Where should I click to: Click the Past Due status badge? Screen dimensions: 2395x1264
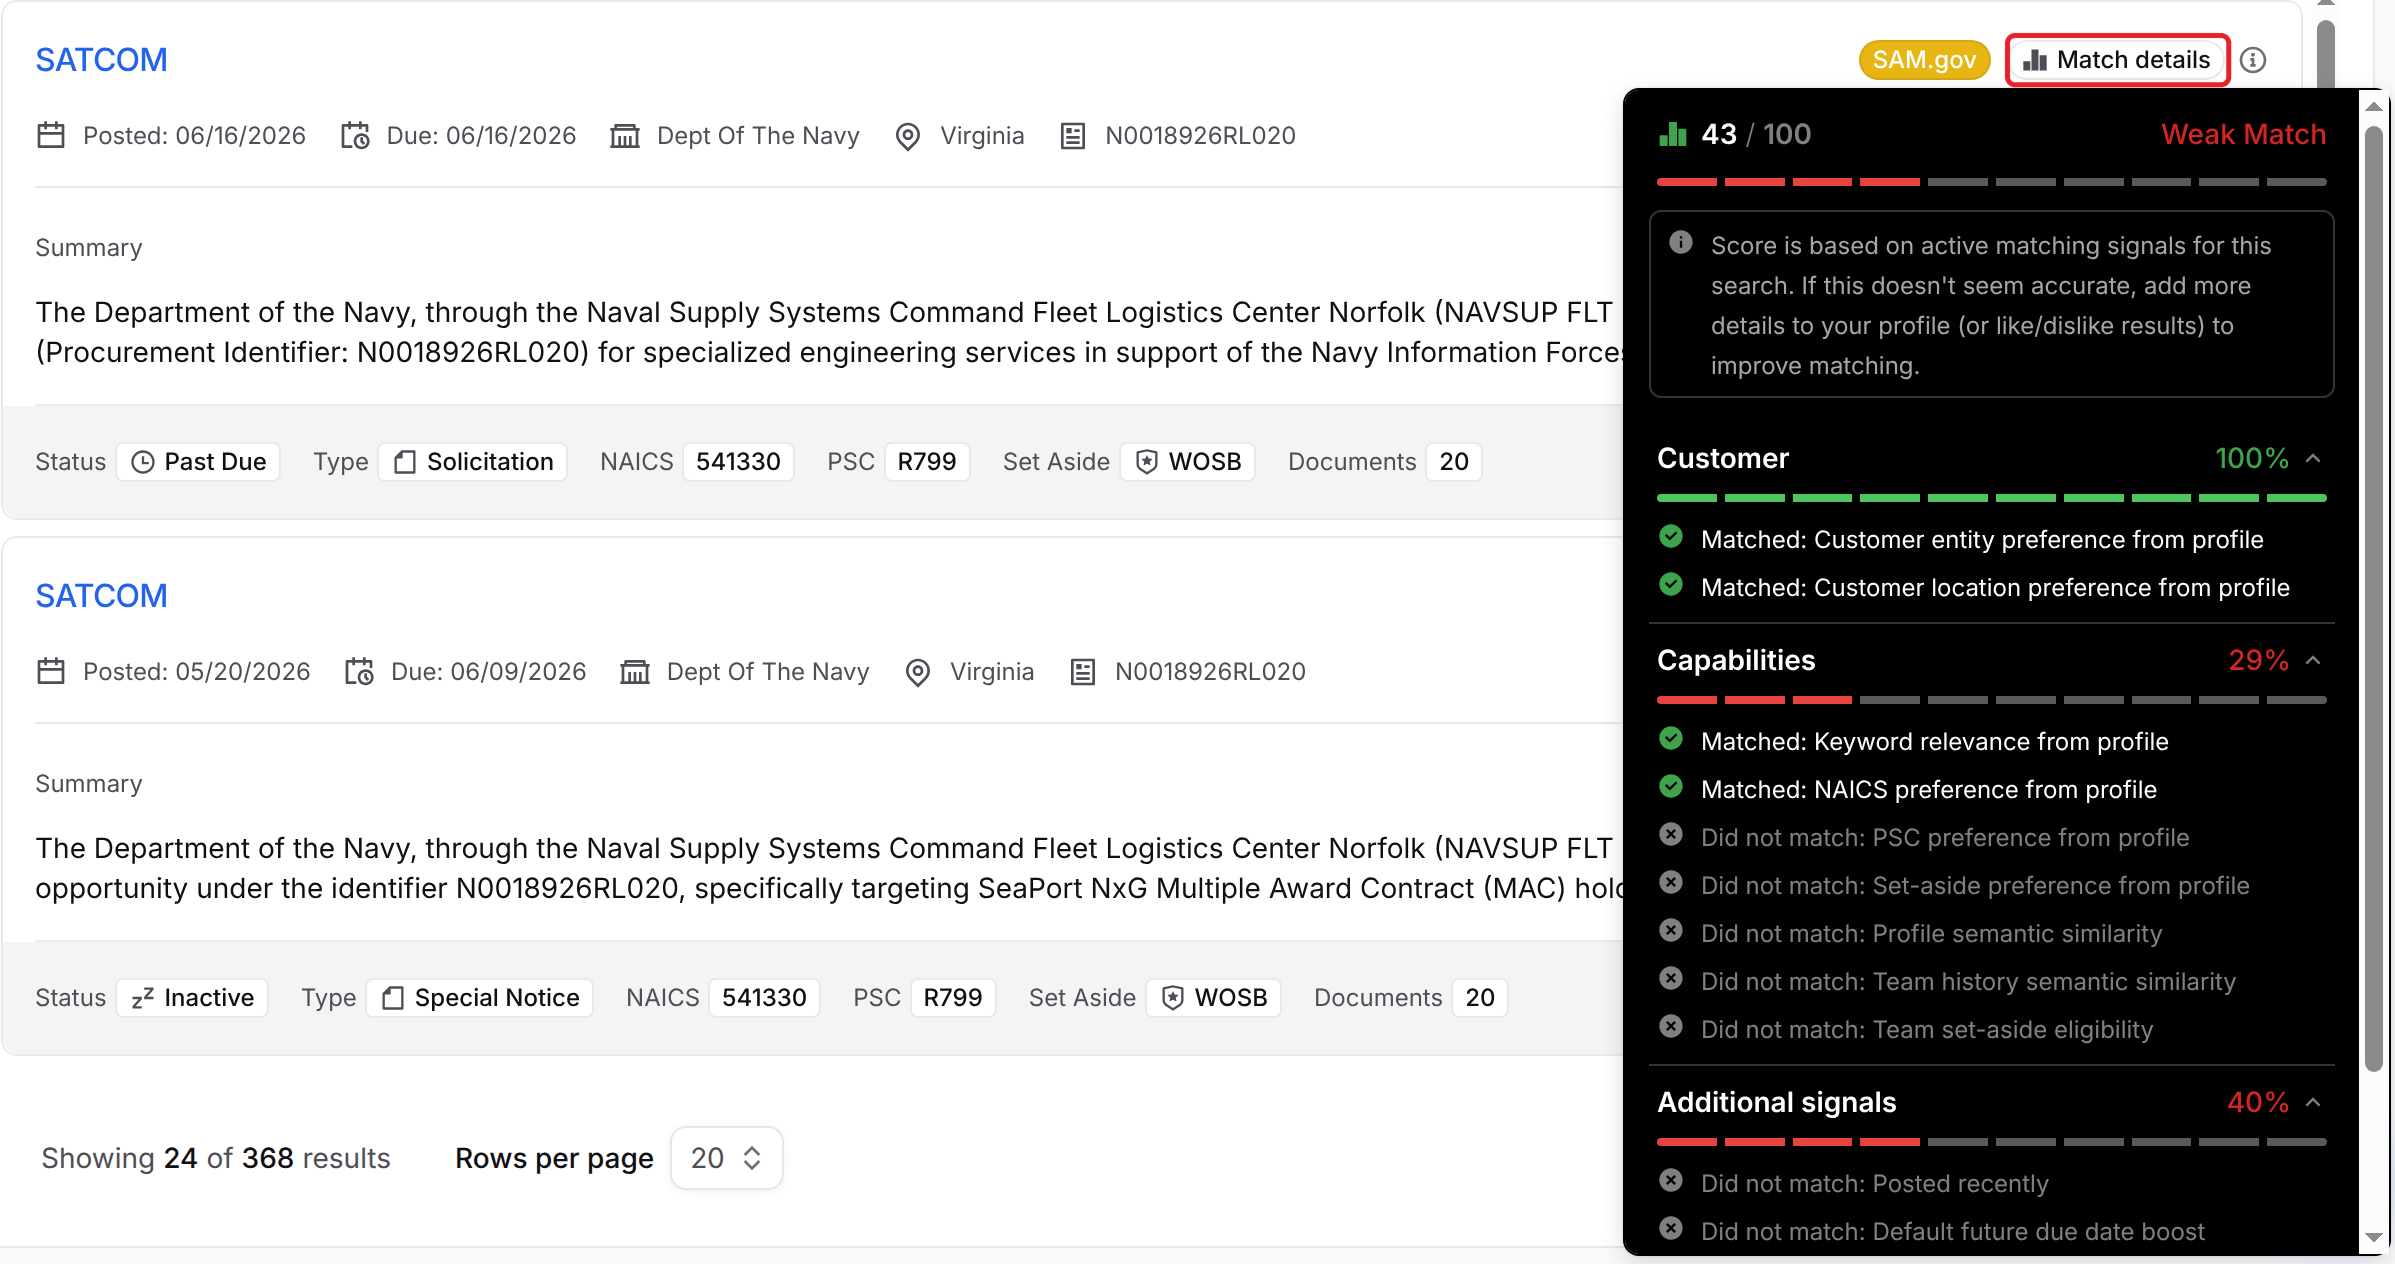pyautogui.click(x=198, y=461)
